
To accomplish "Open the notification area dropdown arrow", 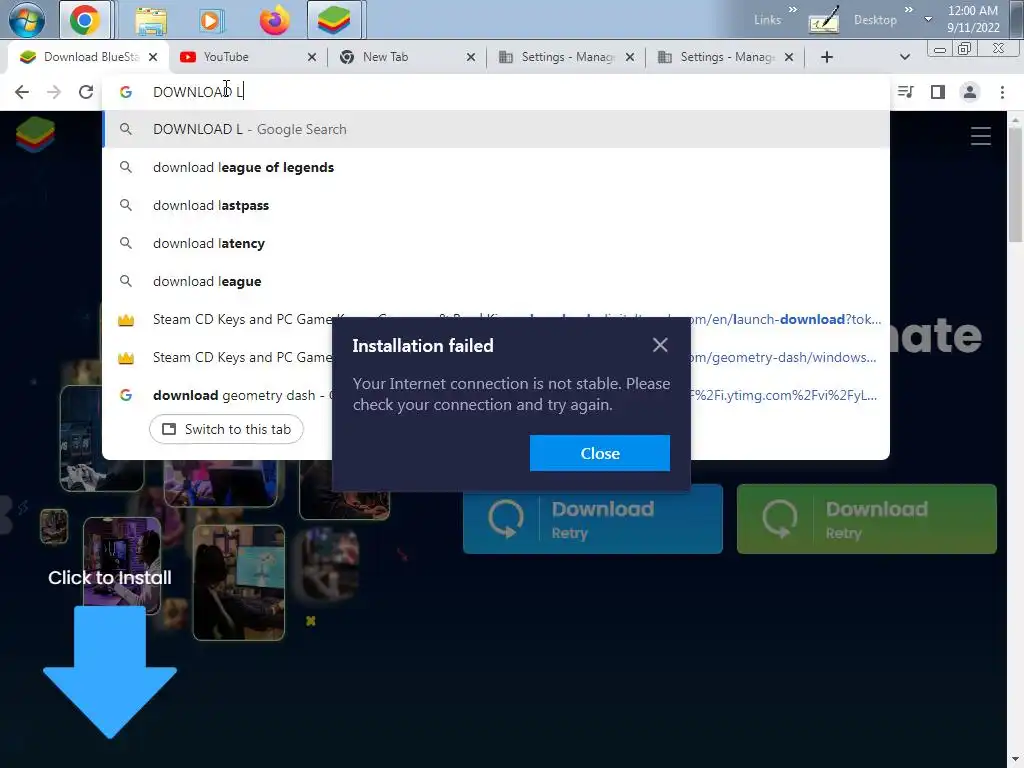I will tap(928, 20).
